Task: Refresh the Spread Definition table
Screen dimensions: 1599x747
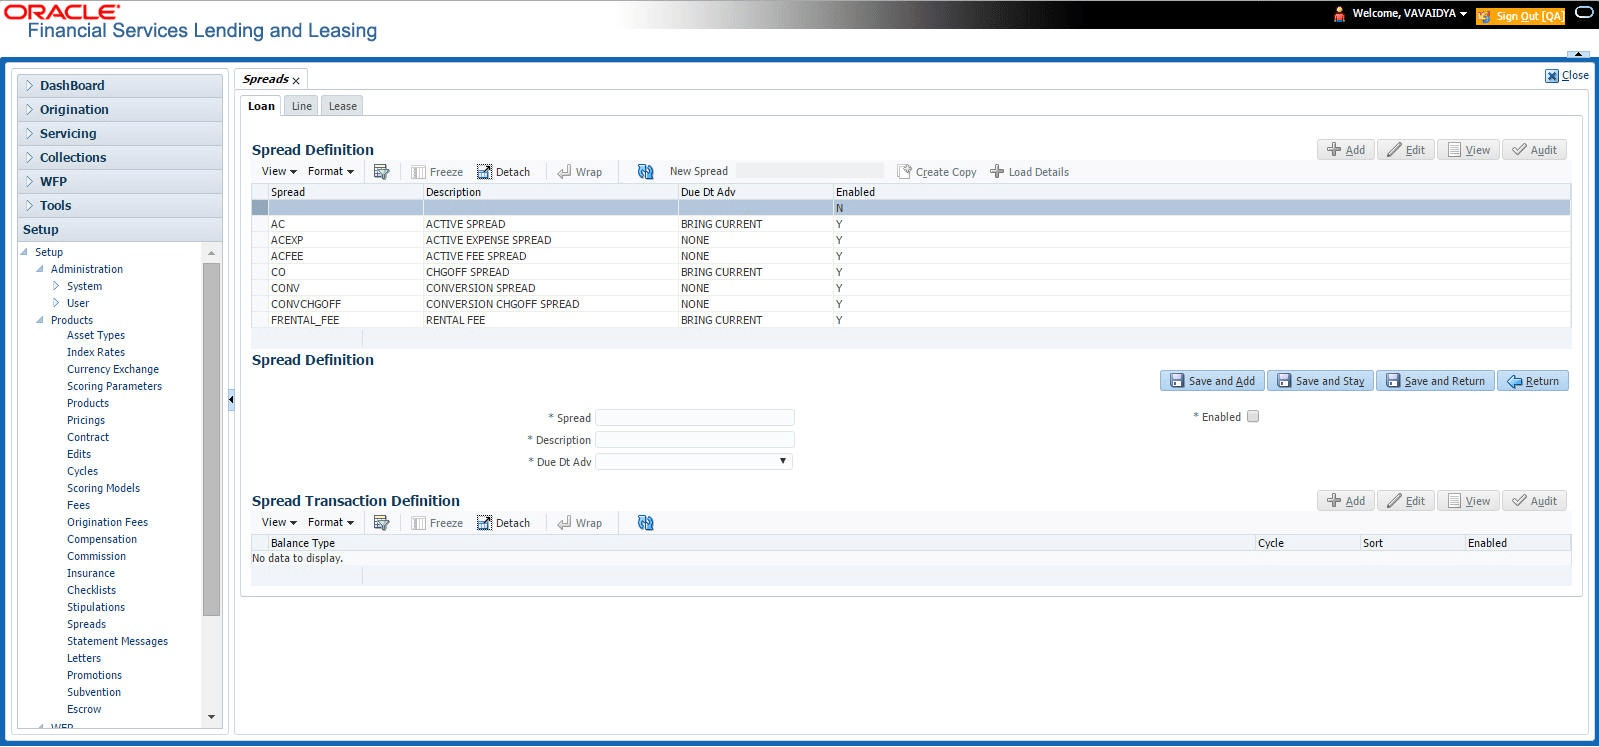Action: [645, 172]
